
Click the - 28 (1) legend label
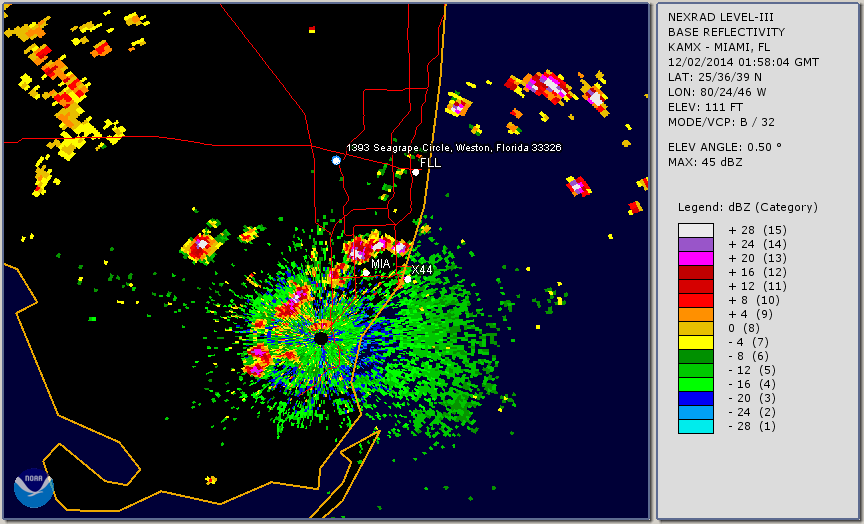point(752,426)
